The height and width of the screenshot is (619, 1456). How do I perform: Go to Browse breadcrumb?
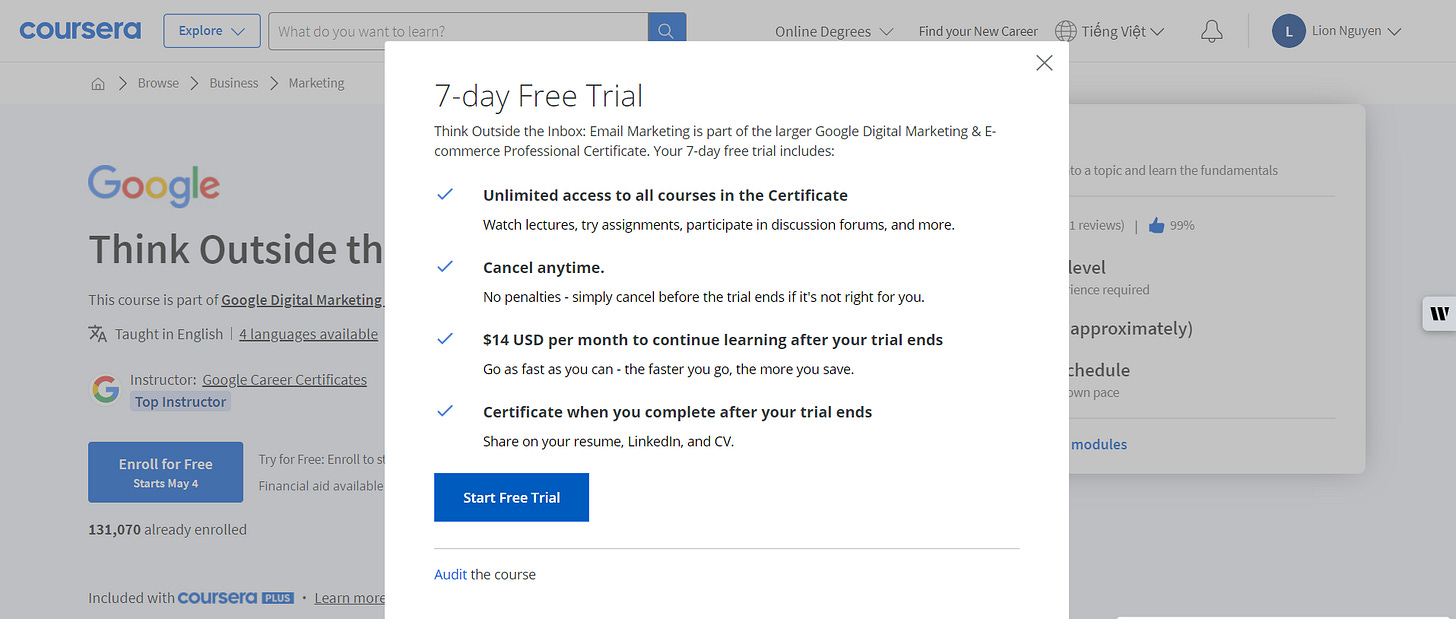(158, 84)
